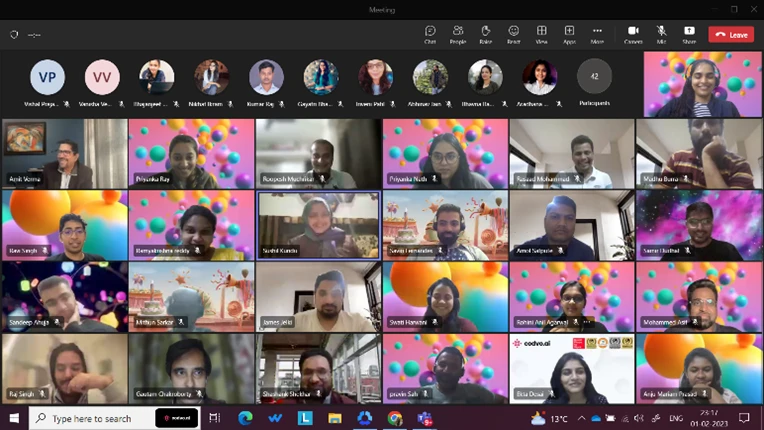Open more options on Rohini Anil Agarwal tile
This screenshot has height=430, width=764.
pyautogui.click(x=589, y=322)
